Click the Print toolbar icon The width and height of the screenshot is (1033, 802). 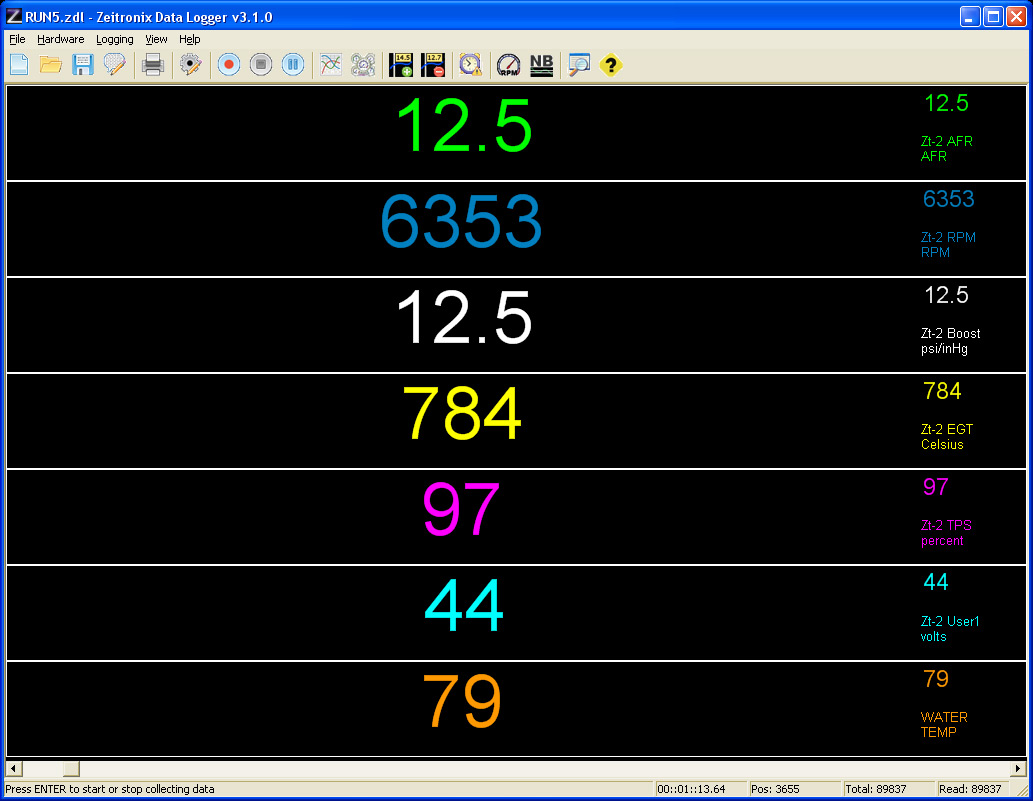(152, 65)
